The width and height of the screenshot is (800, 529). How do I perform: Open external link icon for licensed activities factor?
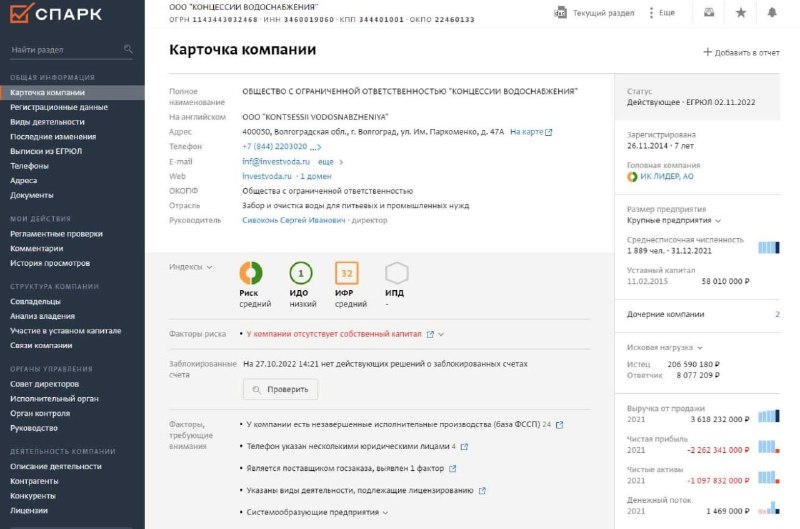(x=482, y=490)
